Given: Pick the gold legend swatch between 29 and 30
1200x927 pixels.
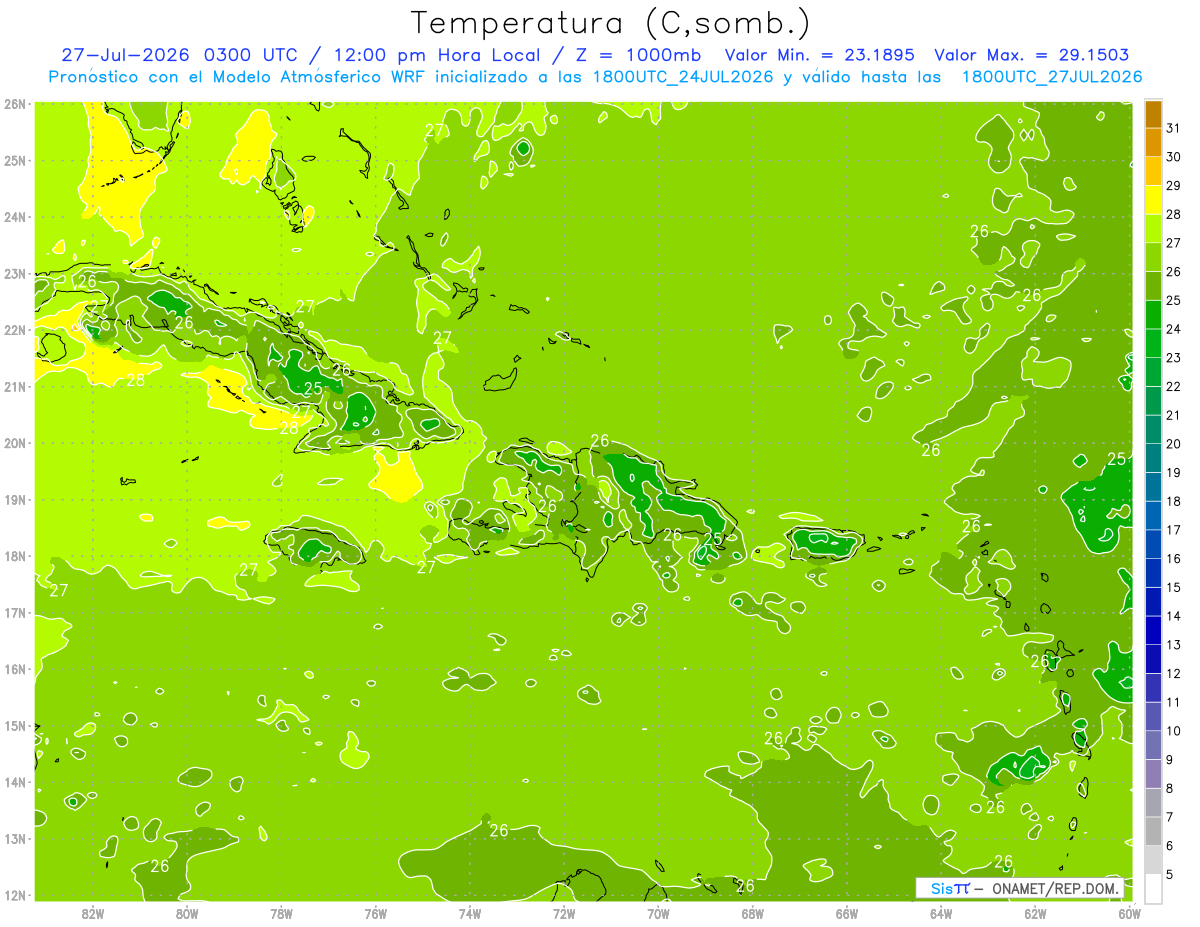Looking at the screenshot, I should pyautogui.click(x=1153, y=171).
